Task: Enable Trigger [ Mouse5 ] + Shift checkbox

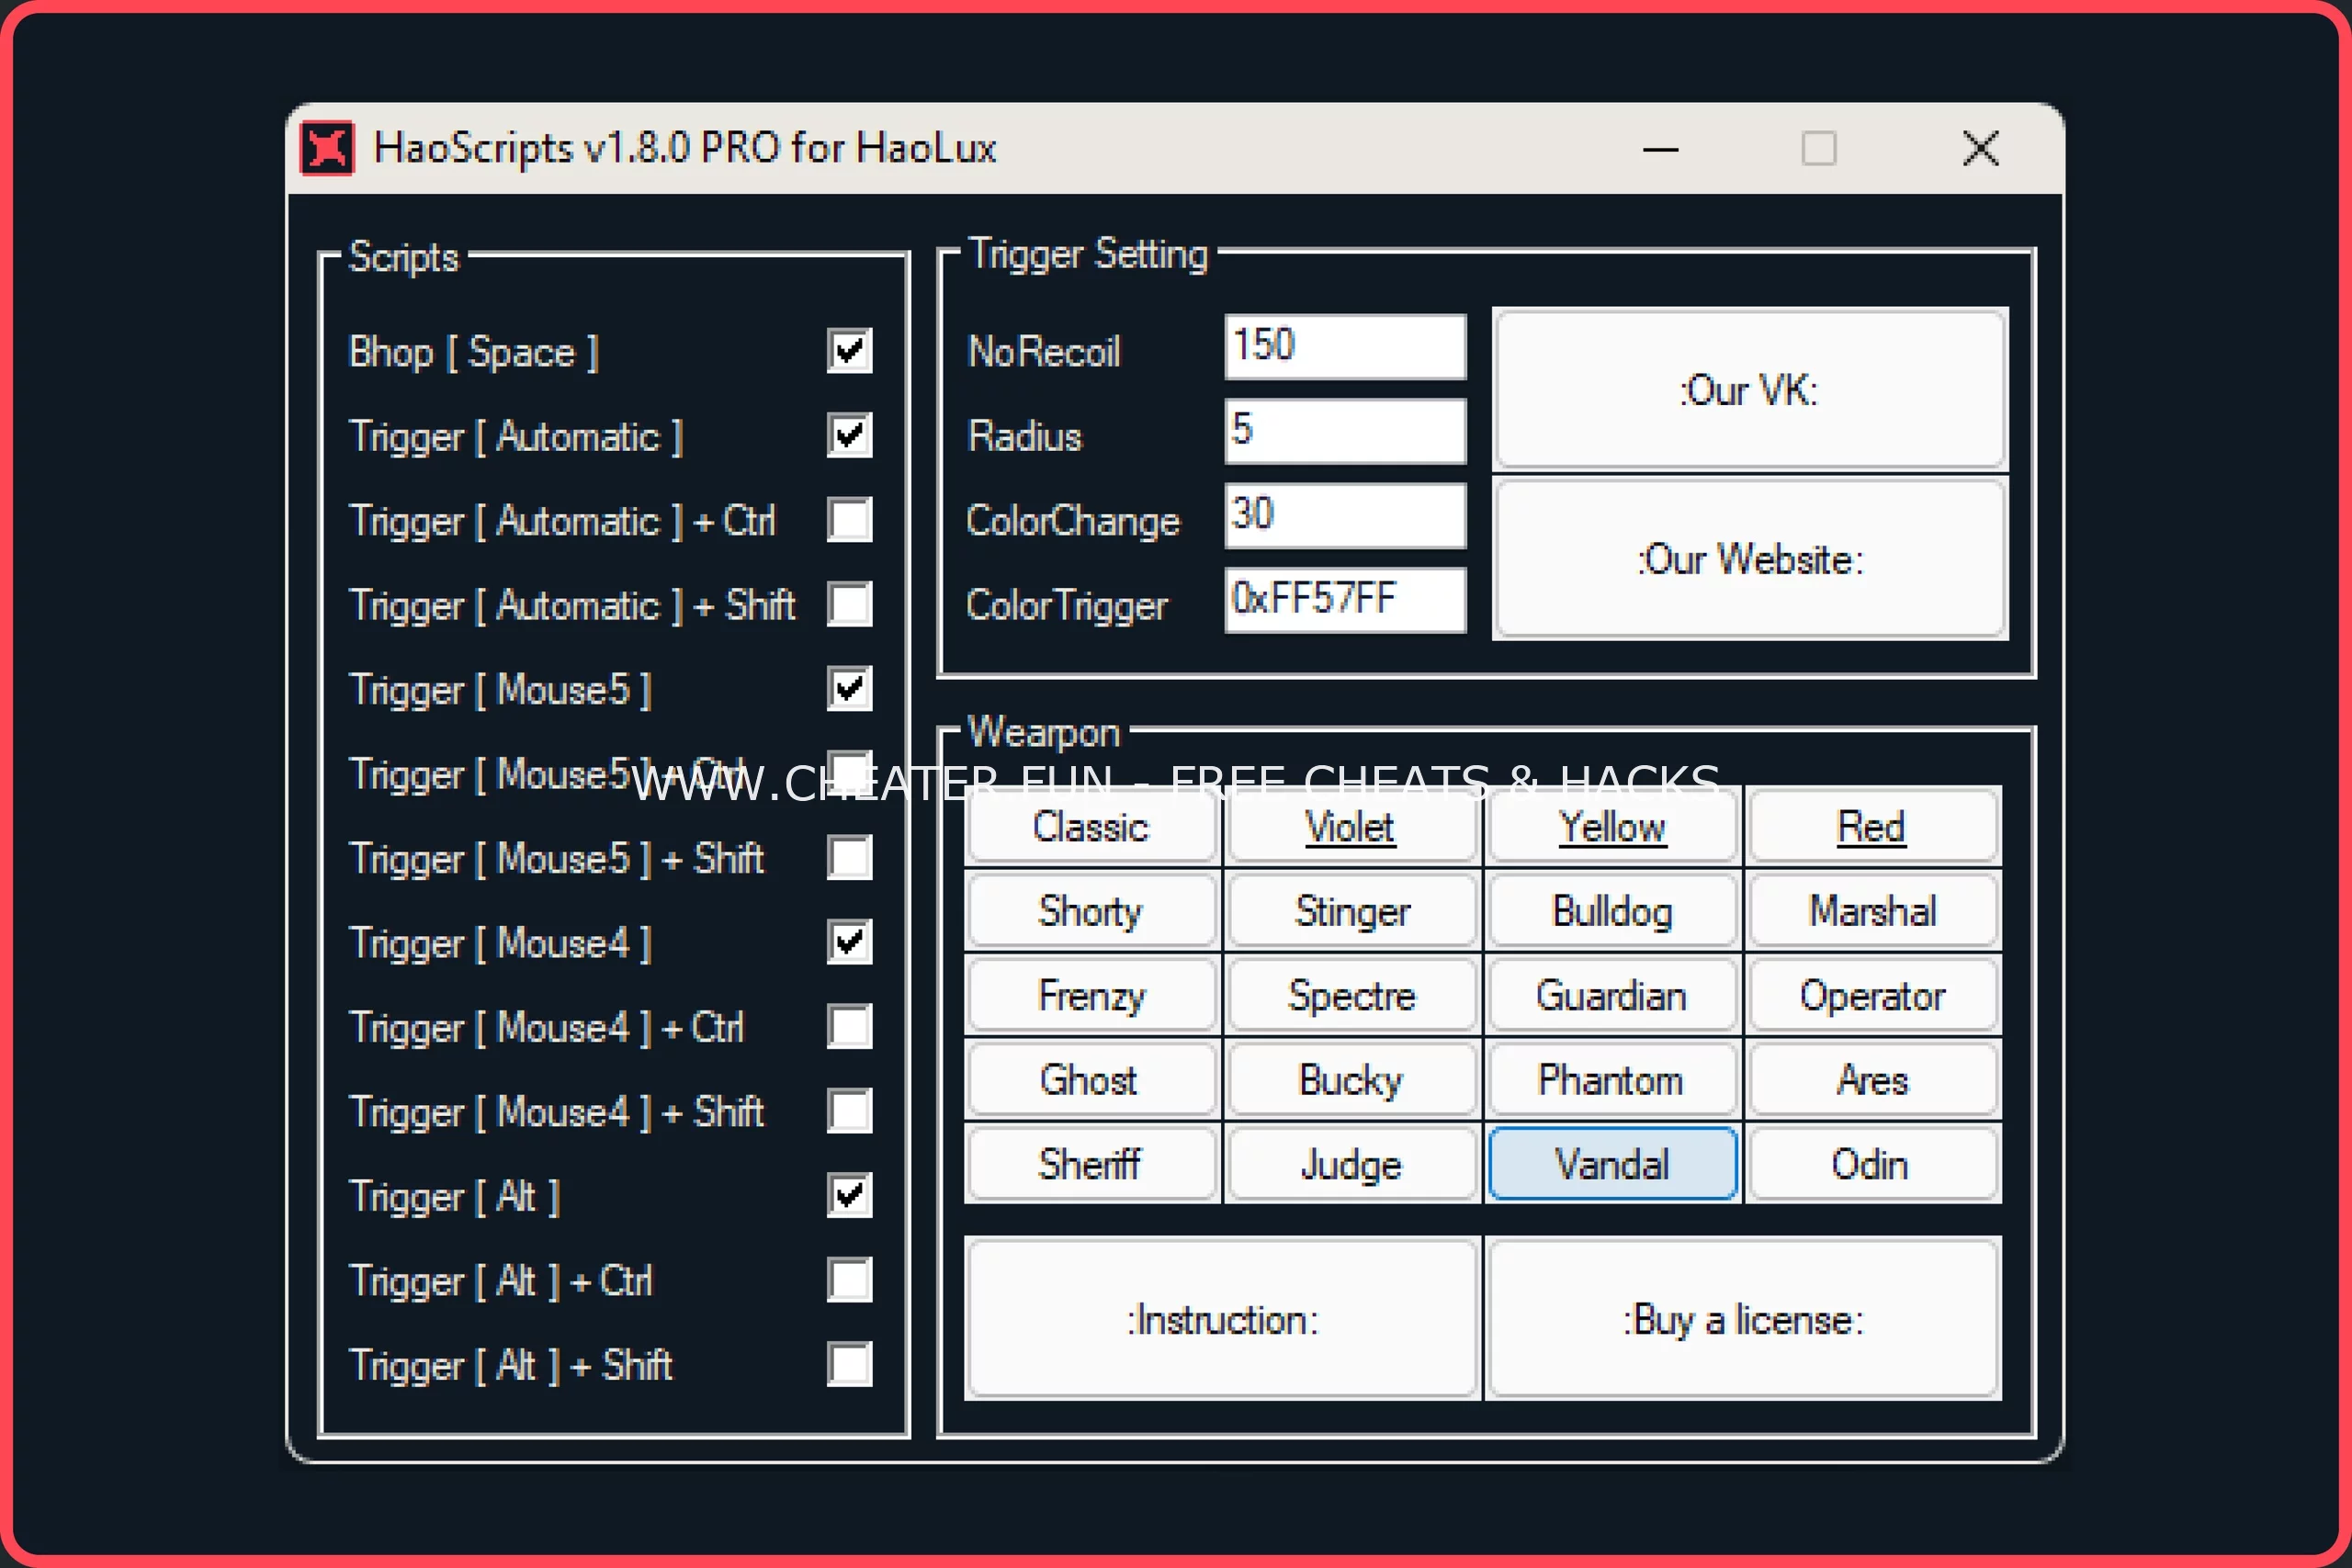Action: click(849, 858)
